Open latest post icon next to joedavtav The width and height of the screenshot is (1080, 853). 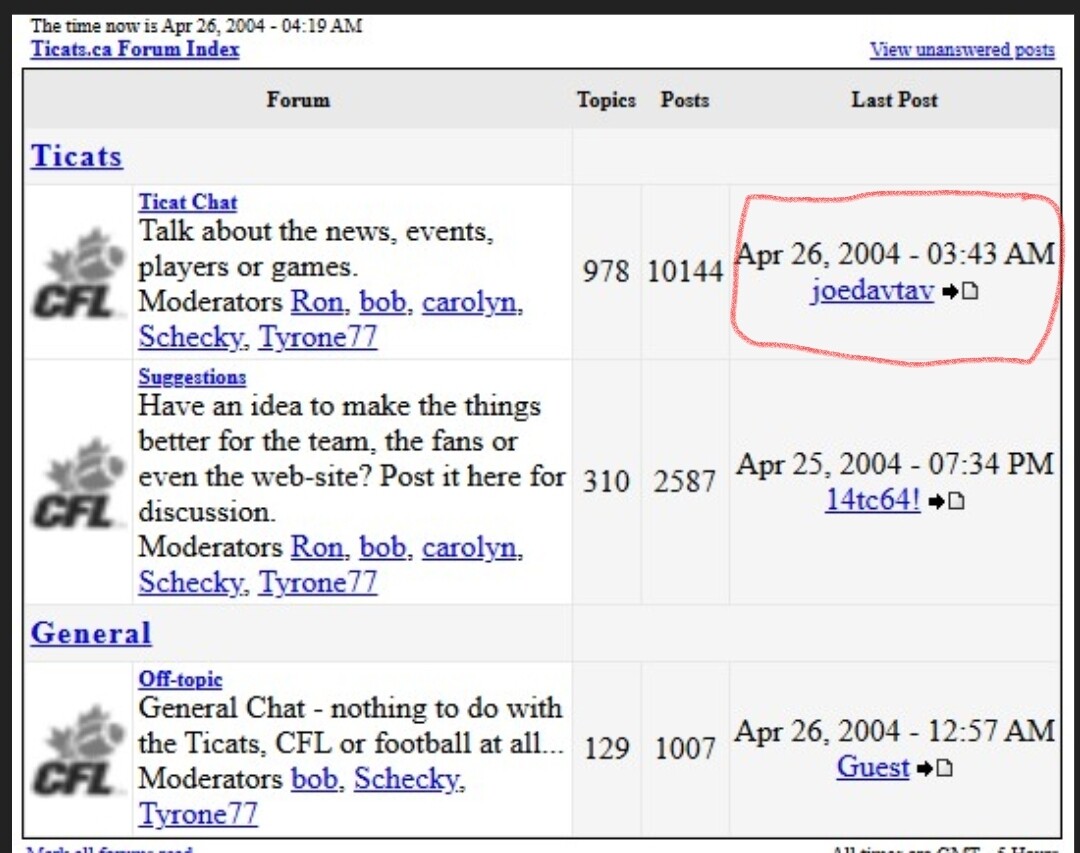[959, 292]
